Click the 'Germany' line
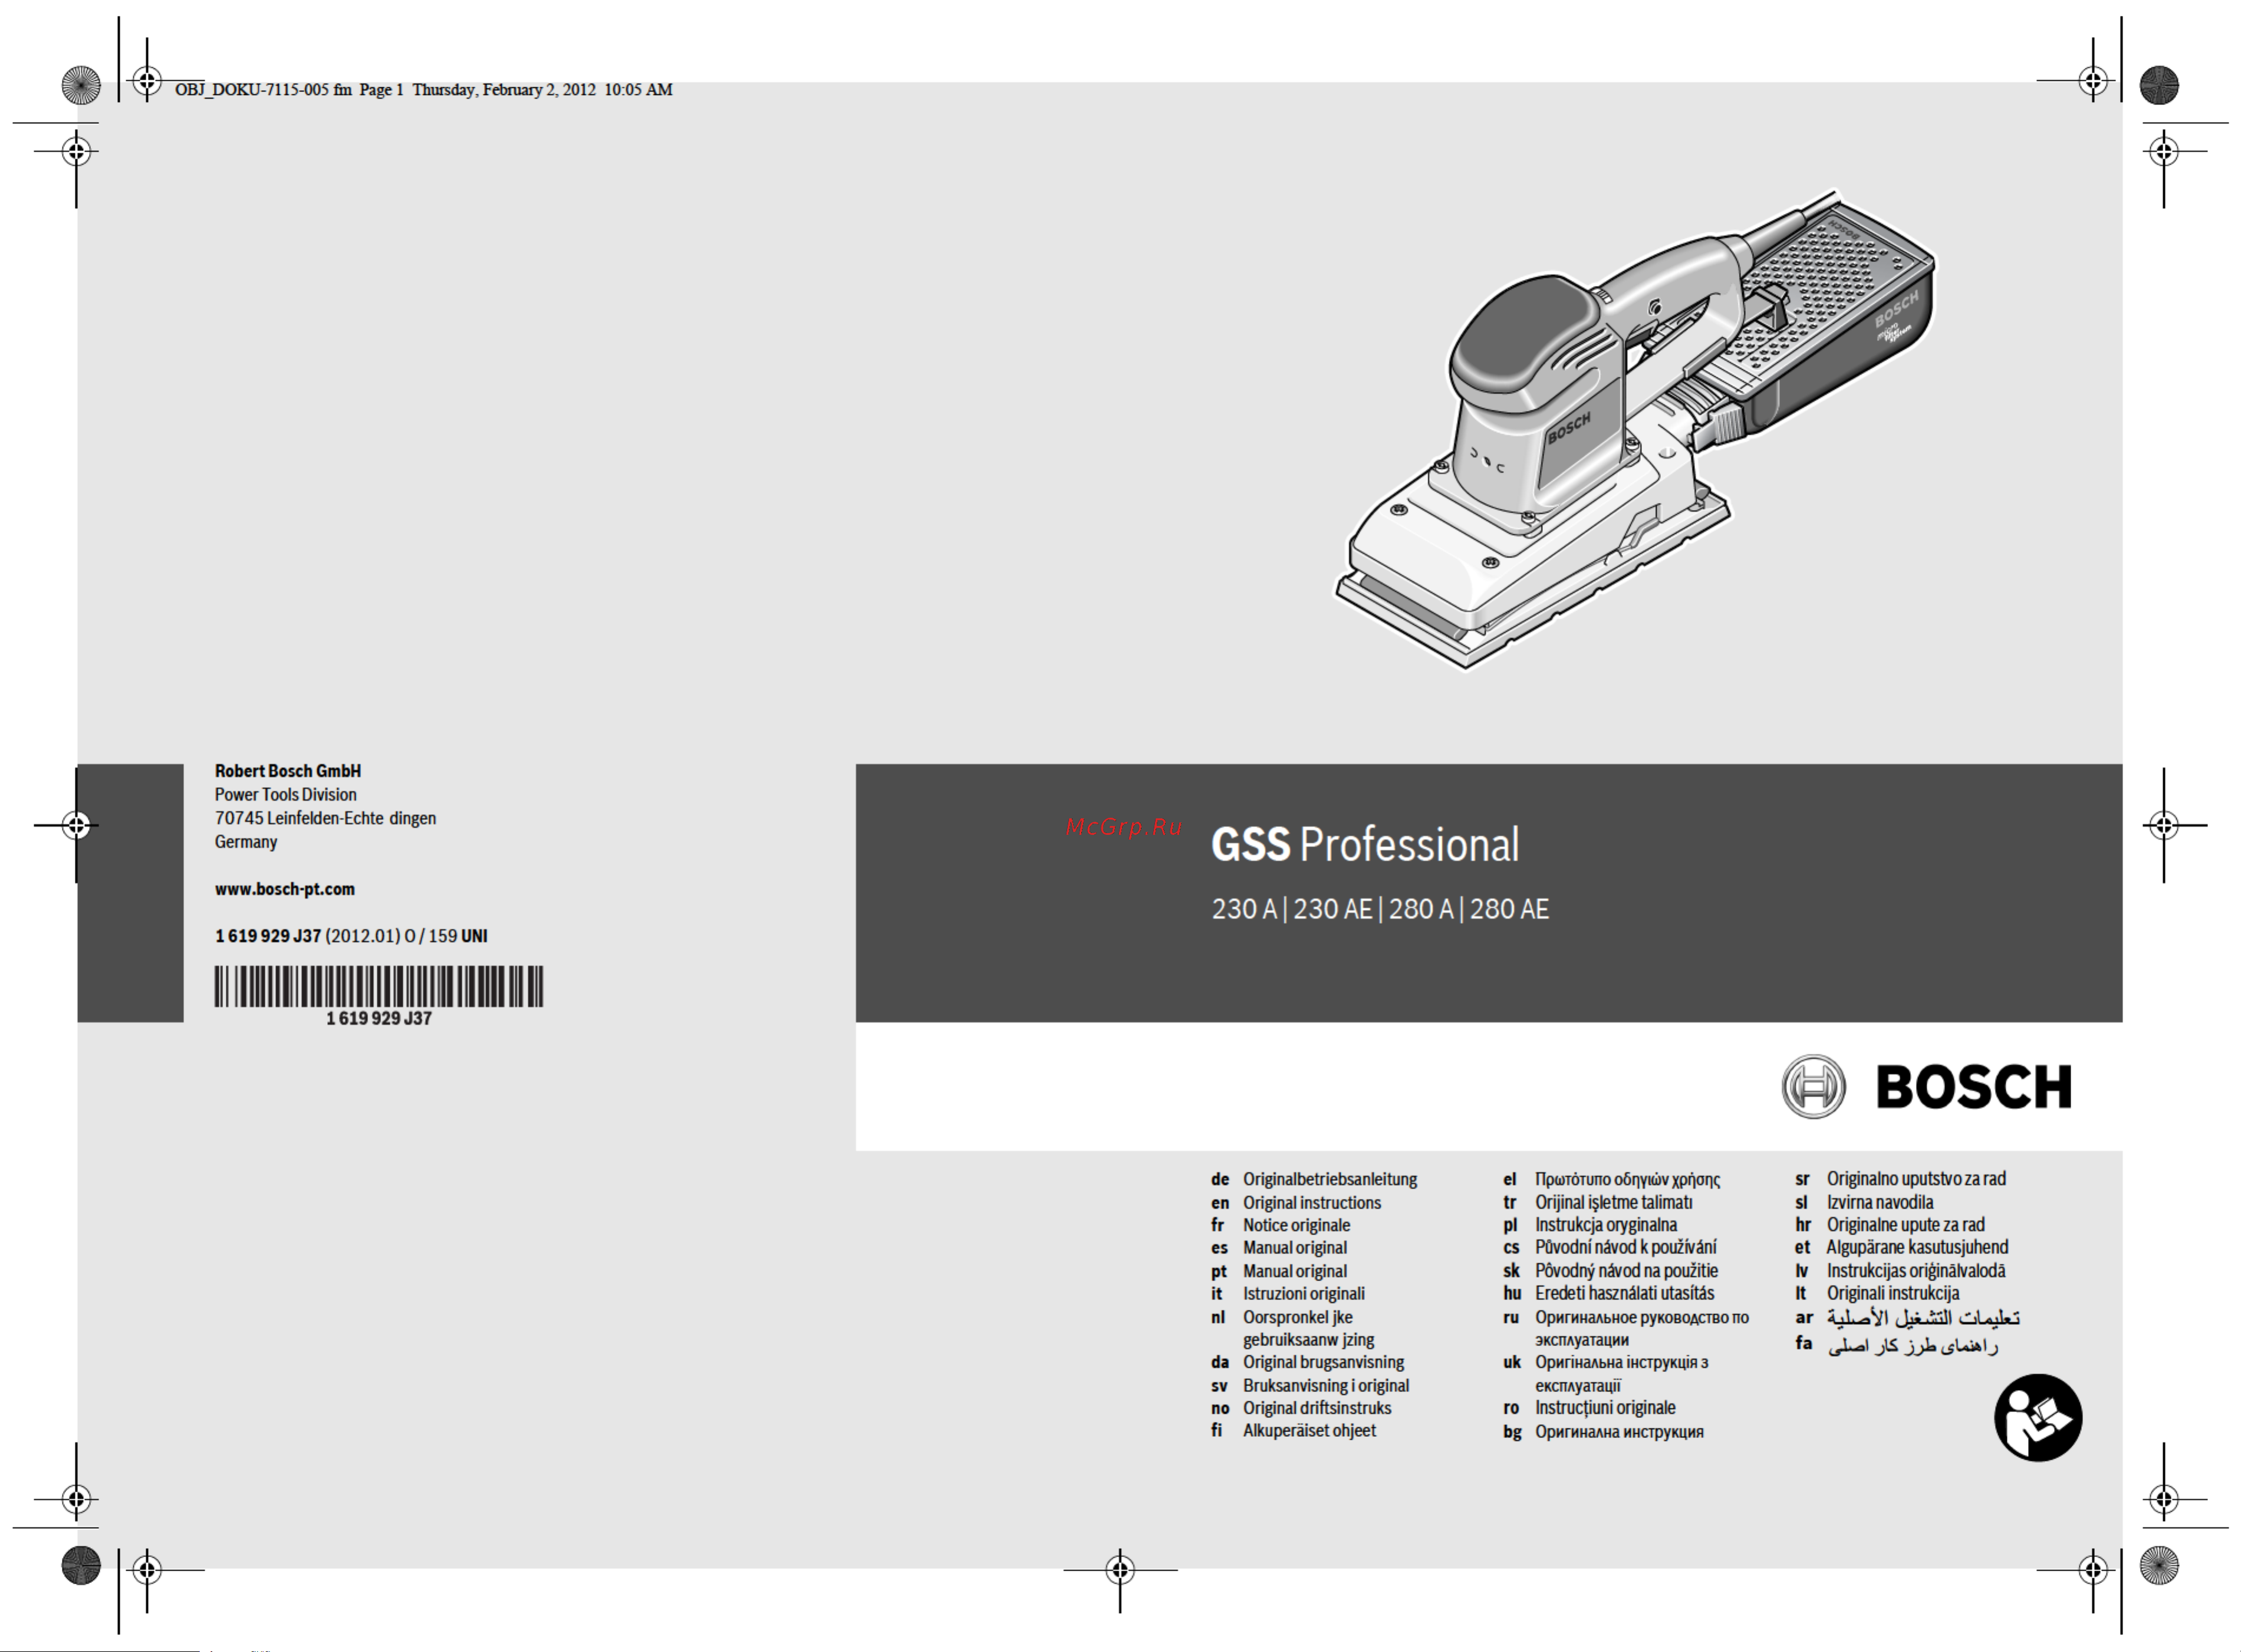Viewport: 2241px width, 1652px height. 246,842
